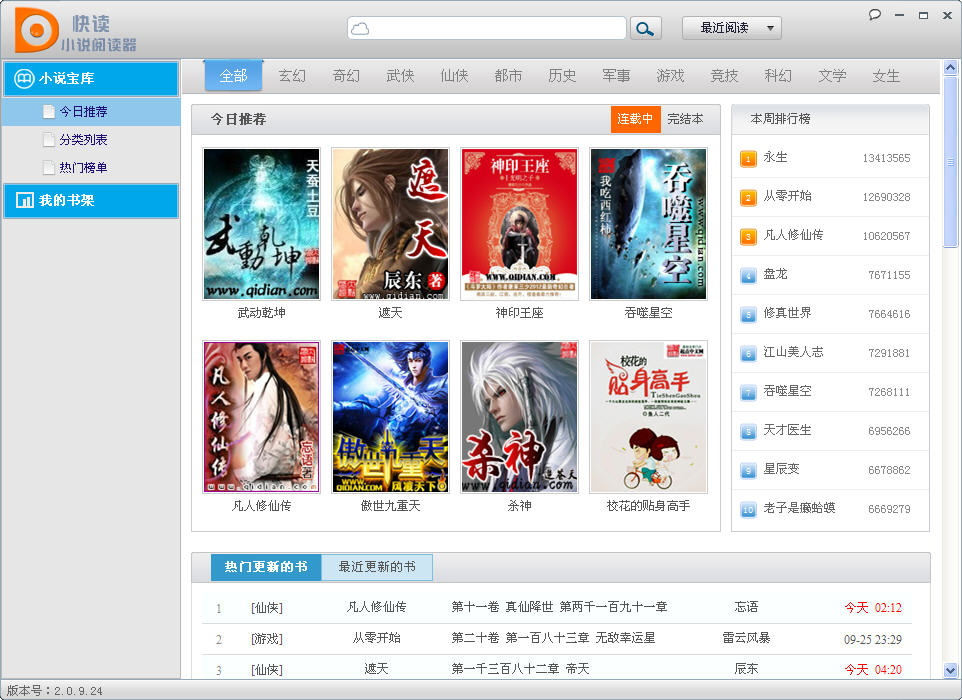Open the 小说宝库 panel via its icon
This screenshot has width=962, height=700.
click(22, 78)
